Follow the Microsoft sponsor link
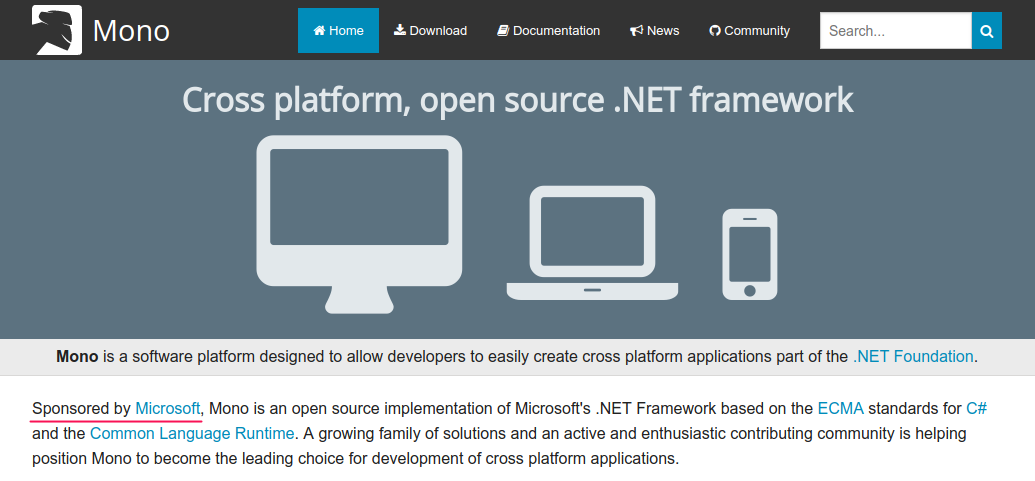1035x481 pixels. (168, 409)
